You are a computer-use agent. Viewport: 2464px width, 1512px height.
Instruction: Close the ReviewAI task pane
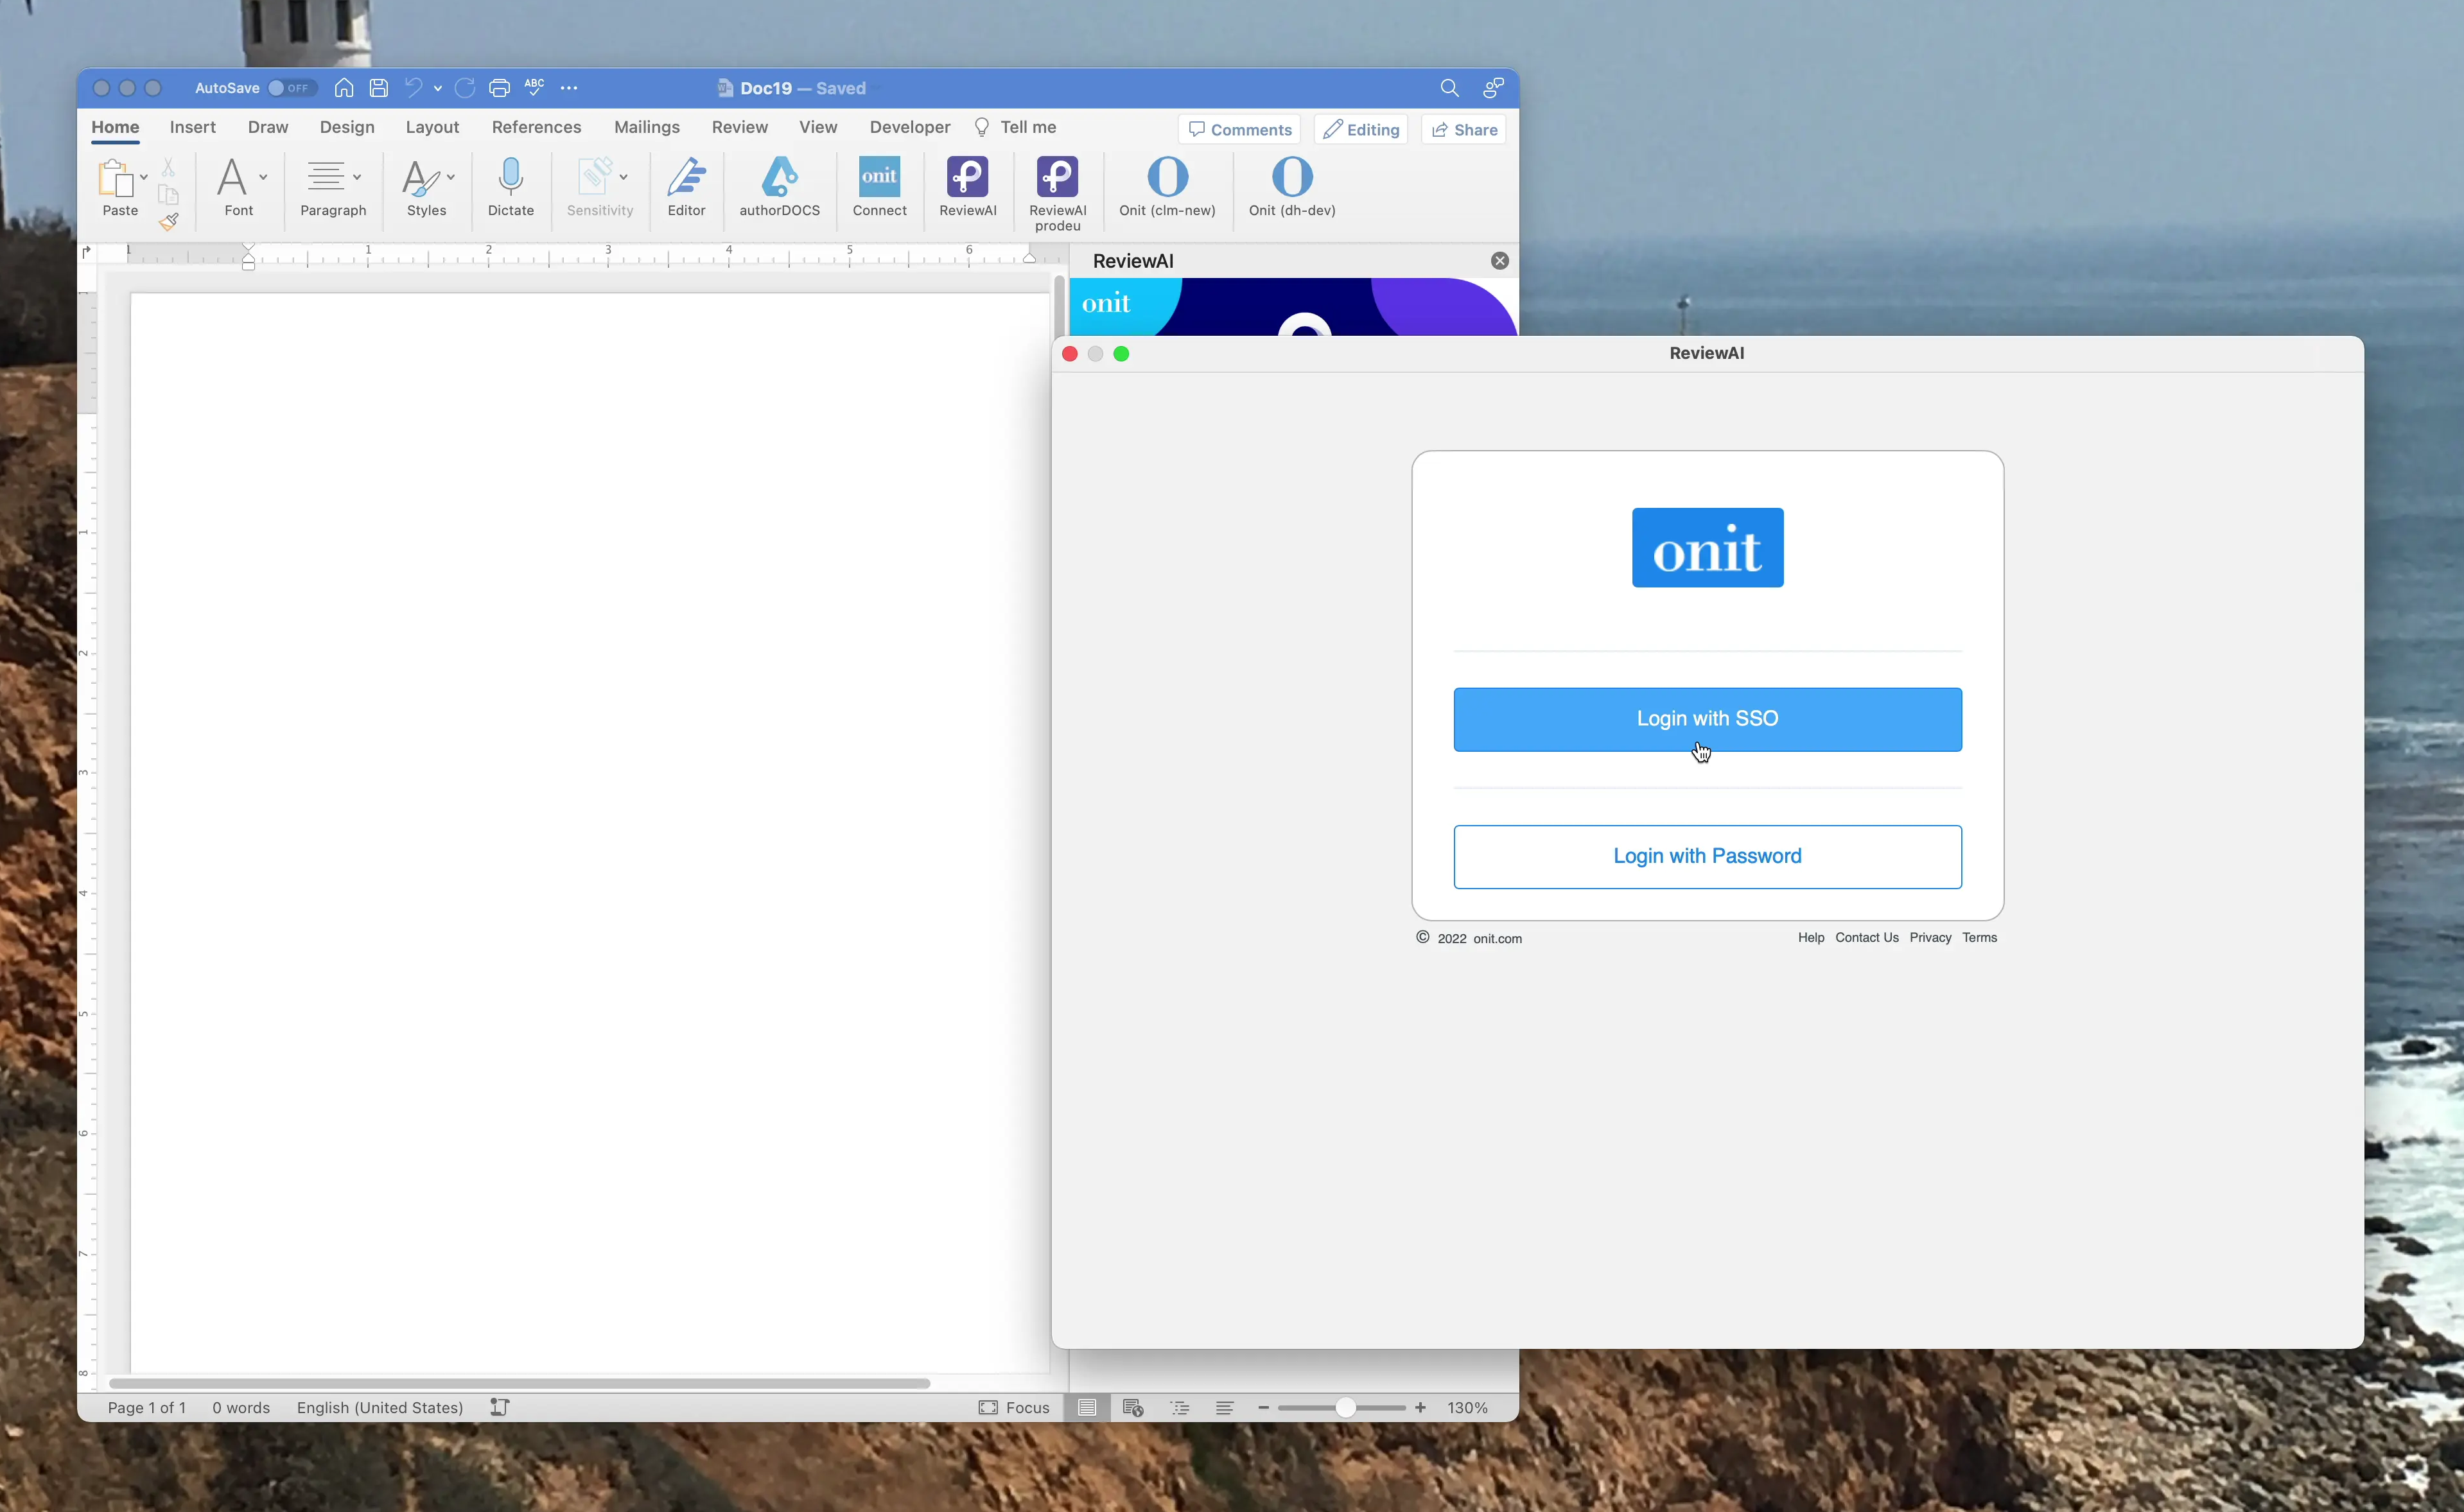tap(1499, 261)
